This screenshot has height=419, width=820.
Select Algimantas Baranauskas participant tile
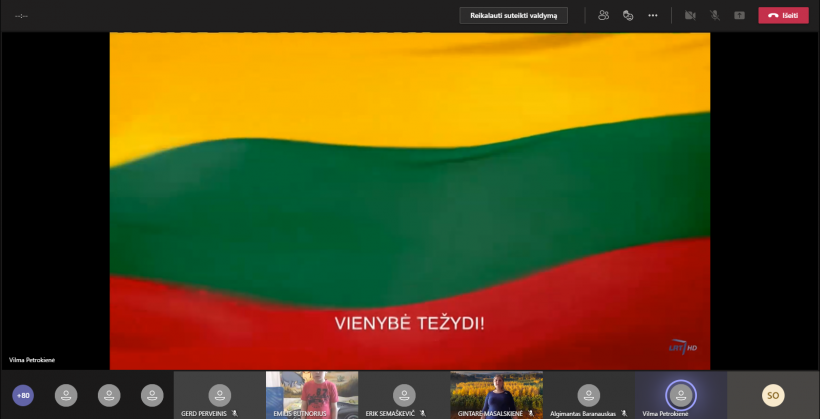(589, 395)
